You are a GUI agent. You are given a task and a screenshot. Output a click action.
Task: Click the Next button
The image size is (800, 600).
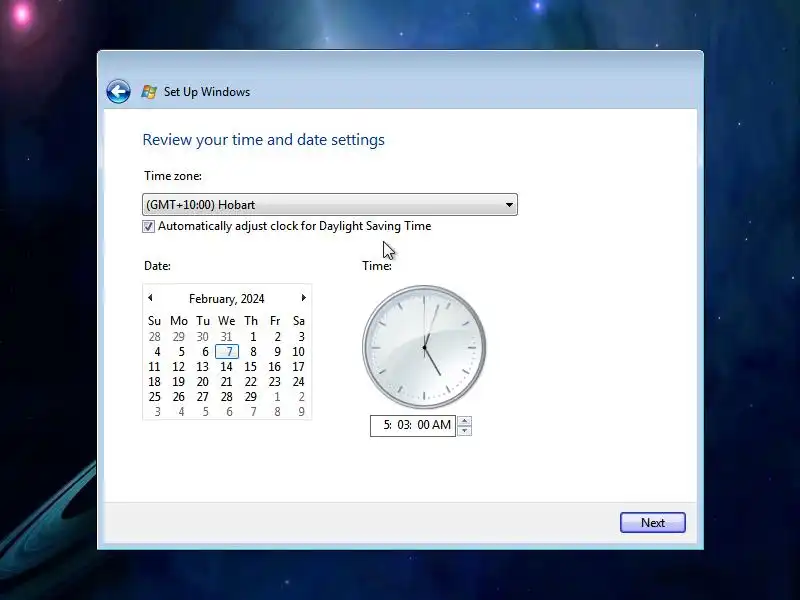pos(653,522)
